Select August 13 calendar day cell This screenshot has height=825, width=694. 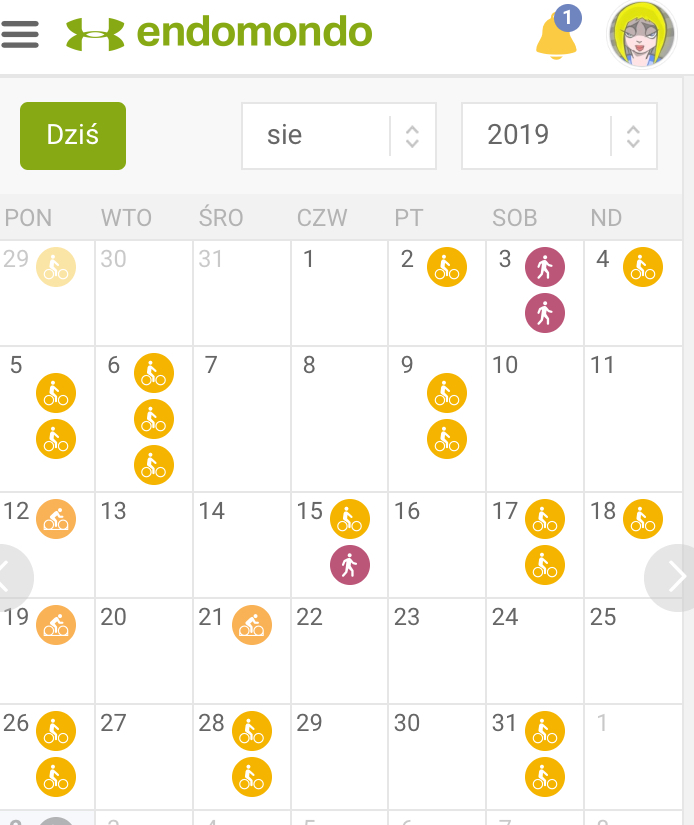tap(143, 545)
